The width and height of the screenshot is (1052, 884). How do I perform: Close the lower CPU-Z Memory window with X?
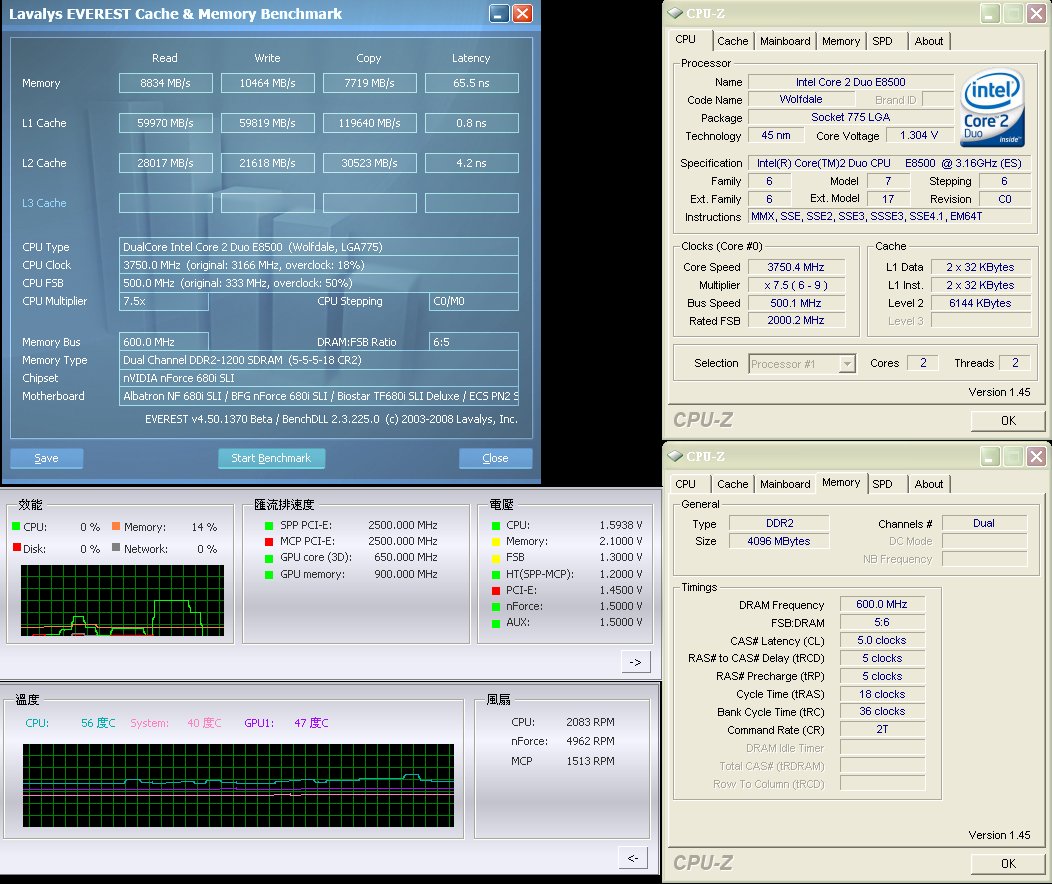pos(1036,457)
